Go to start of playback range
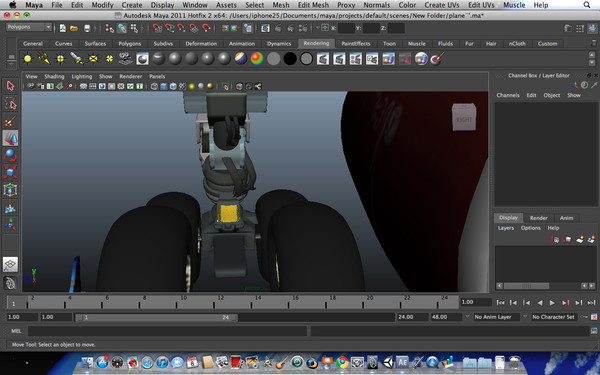600x375 pixels. tap(500, 303)
